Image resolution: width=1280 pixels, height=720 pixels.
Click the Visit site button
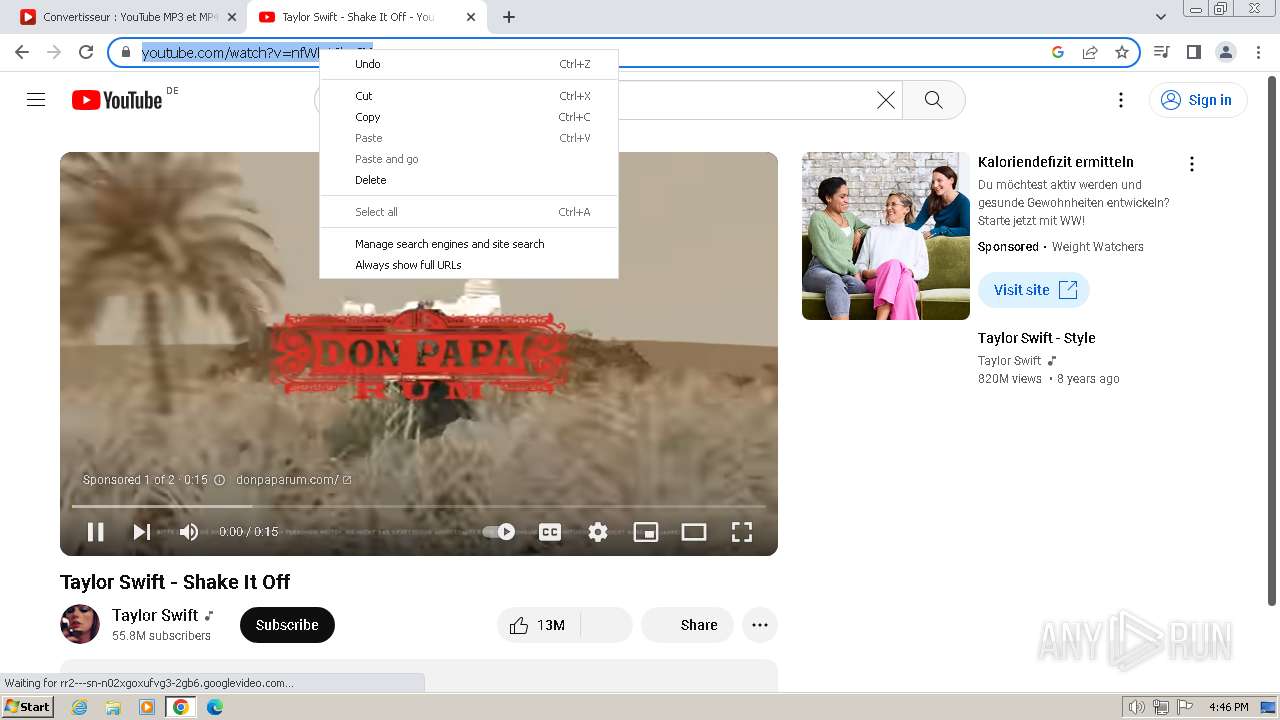point(1034,290)
